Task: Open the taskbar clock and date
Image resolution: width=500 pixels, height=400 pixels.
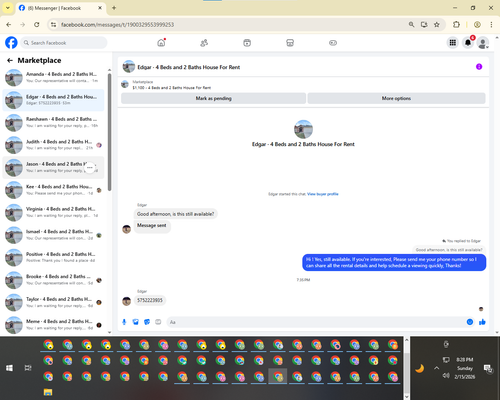Action: click(x=465, y=368)
